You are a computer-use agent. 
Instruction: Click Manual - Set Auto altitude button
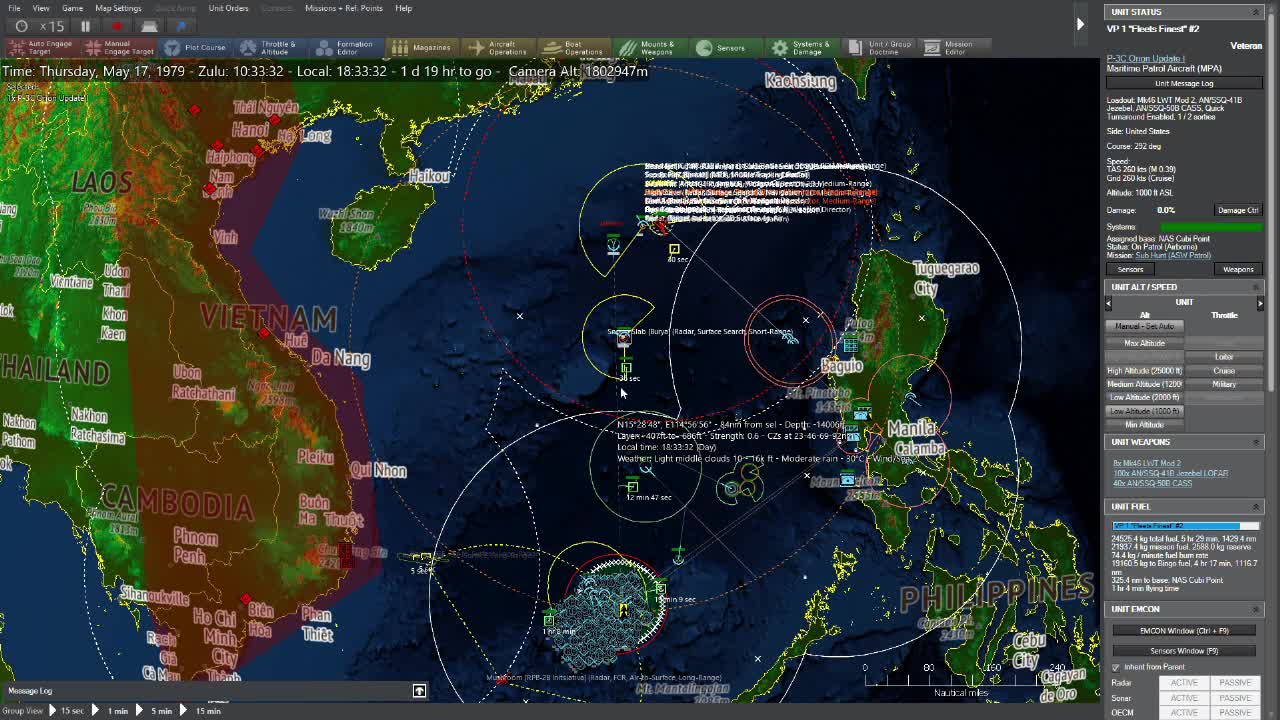click(x=1145, y=326)
